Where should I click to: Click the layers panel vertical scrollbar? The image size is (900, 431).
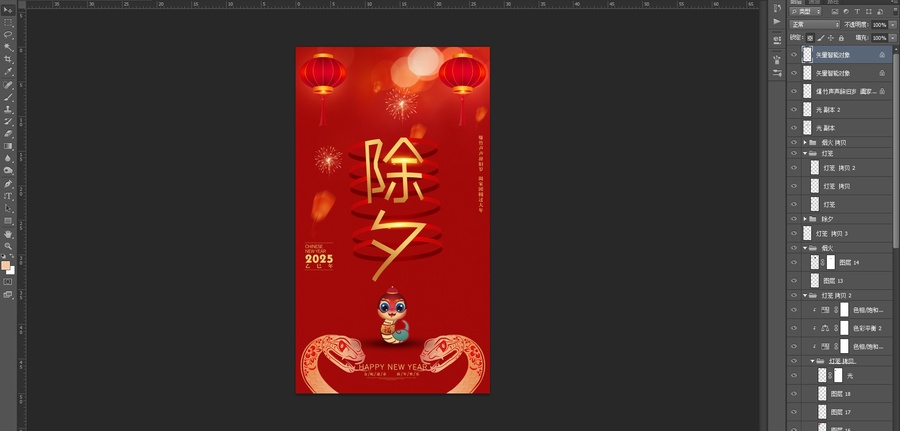[896, 149]
